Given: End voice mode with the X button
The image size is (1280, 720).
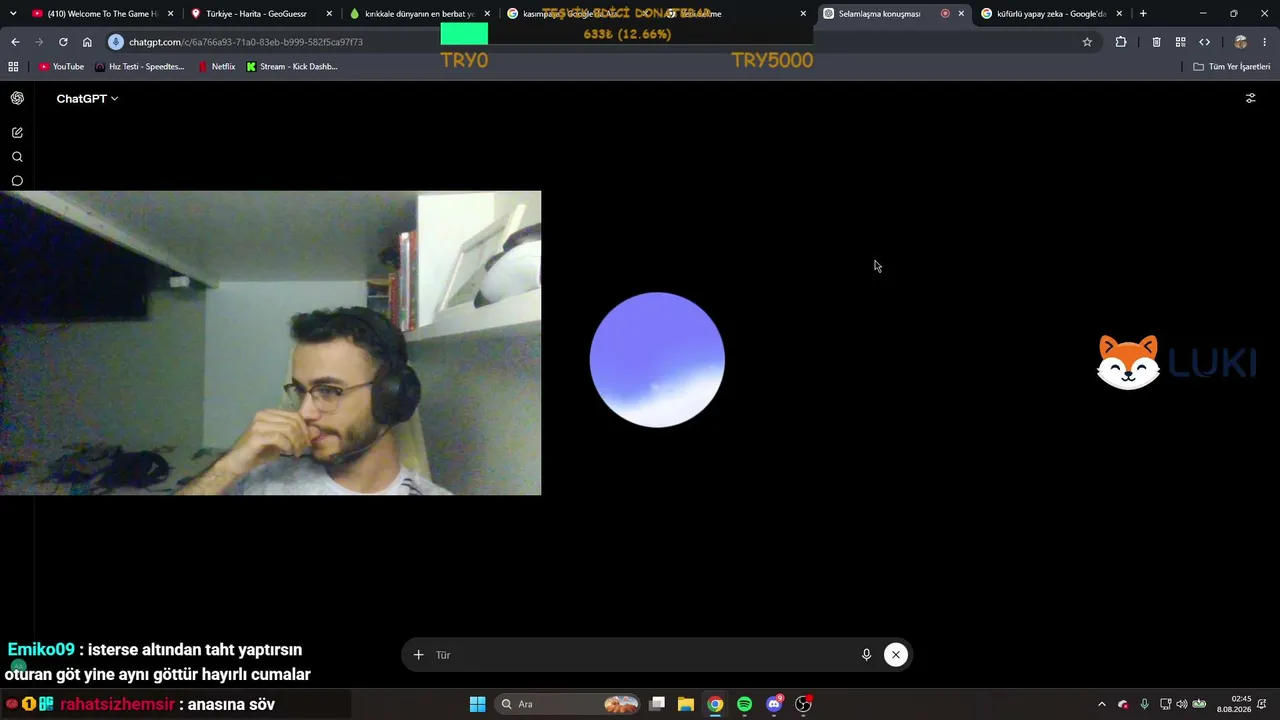Looking at the screenshot, I should click(896, 655).
